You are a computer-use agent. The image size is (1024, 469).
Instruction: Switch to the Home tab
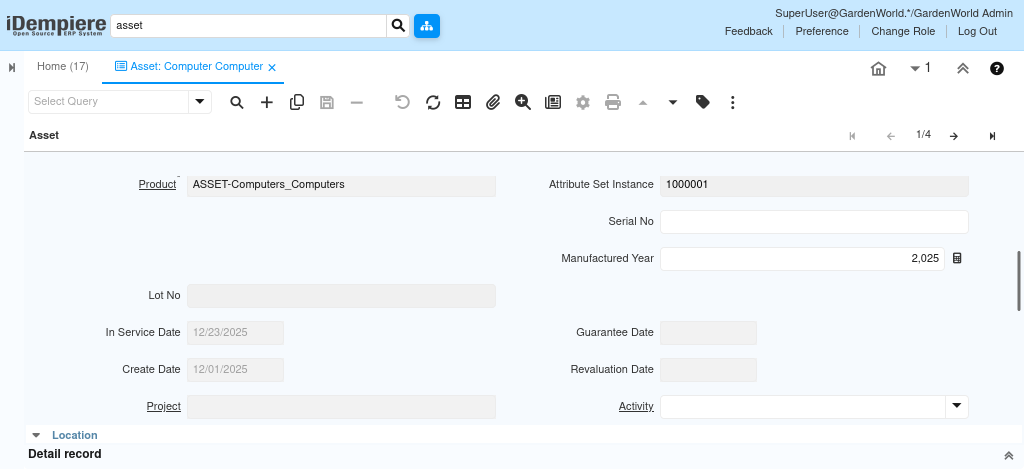[62, 67]
